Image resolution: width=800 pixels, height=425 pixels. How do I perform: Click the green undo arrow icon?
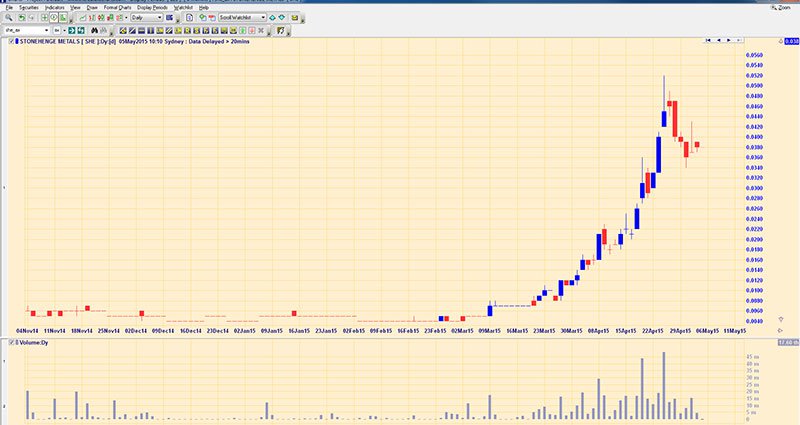(x=22, y=17)
